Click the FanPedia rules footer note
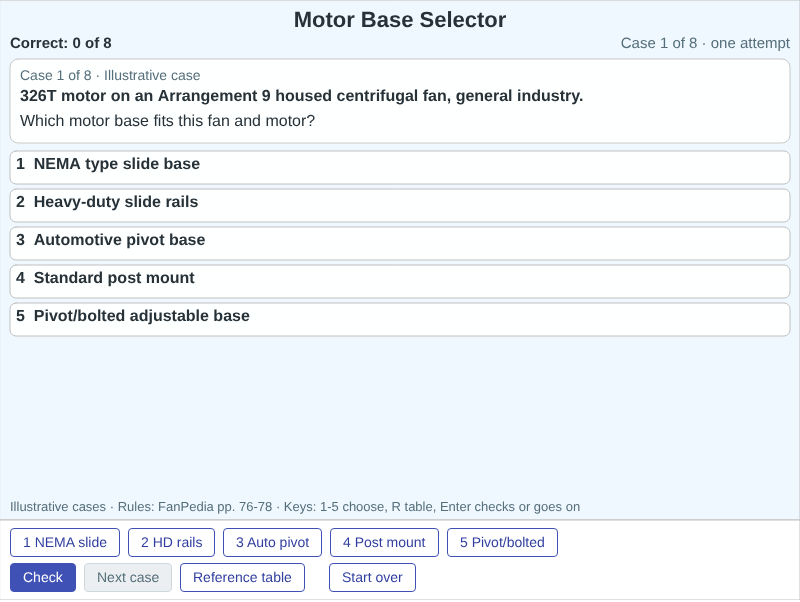 point(295,507)
